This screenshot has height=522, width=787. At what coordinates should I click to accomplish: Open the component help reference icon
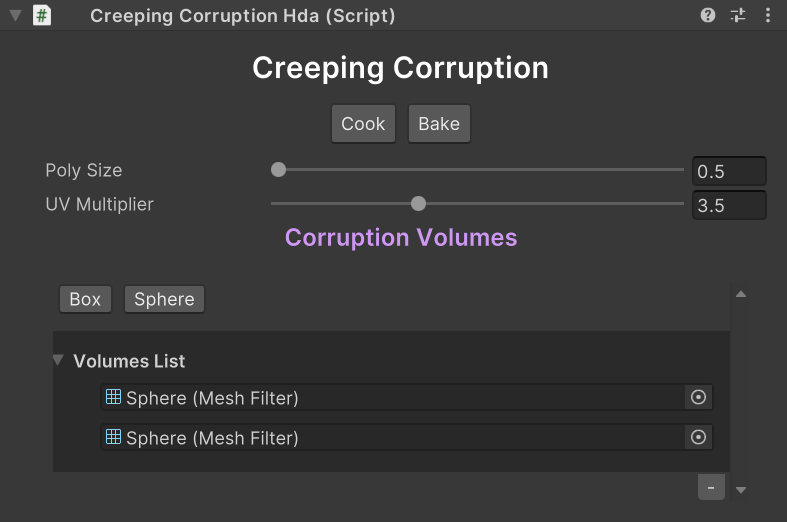(x=708, y=16)
